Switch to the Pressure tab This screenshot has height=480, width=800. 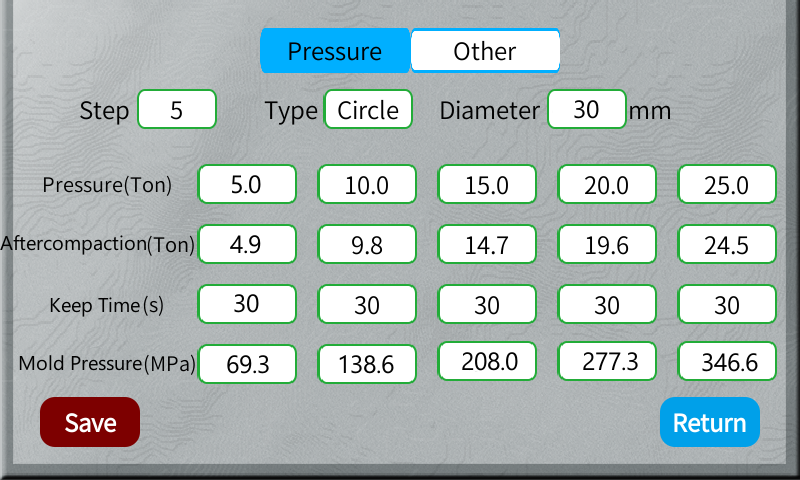pos(335,51)
